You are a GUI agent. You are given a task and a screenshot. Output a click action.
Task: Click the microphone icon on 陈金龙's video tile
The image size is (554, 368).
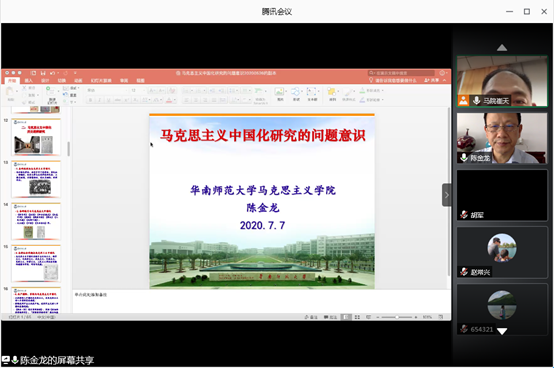tap(464, 158)
